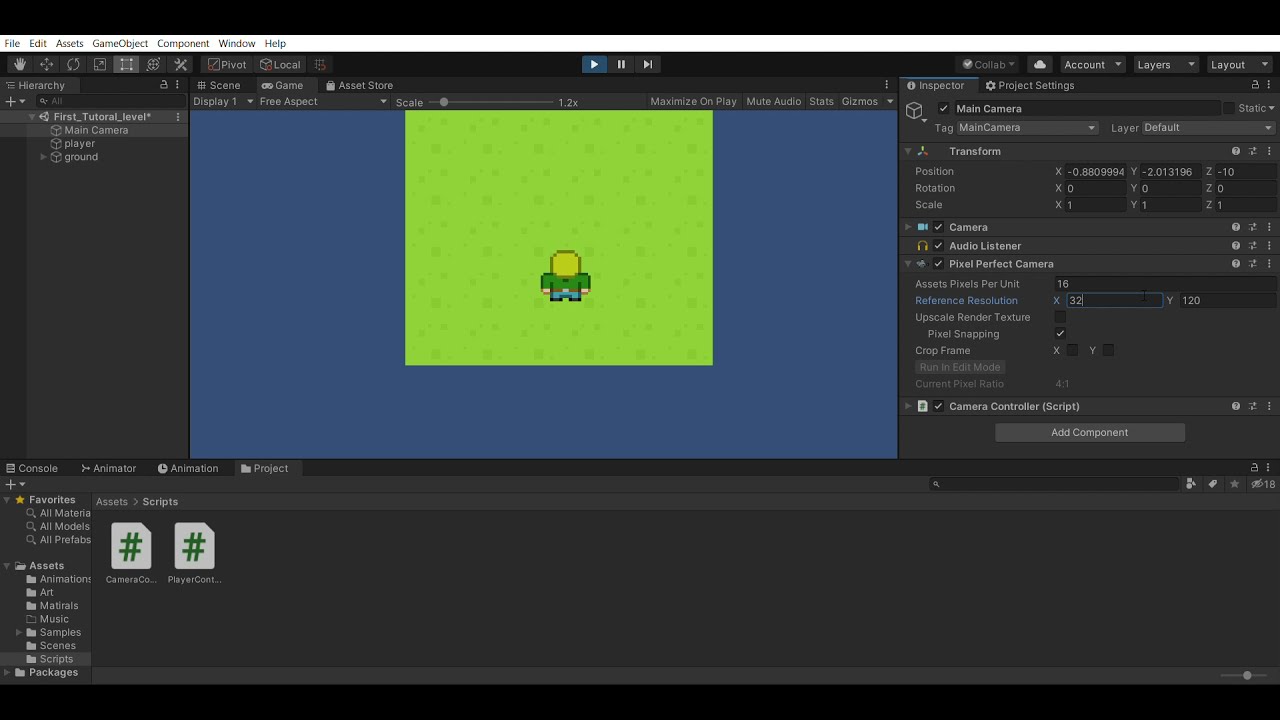Search by label icon in Project panel
1280x720 pixels.
click(1212, 484)
